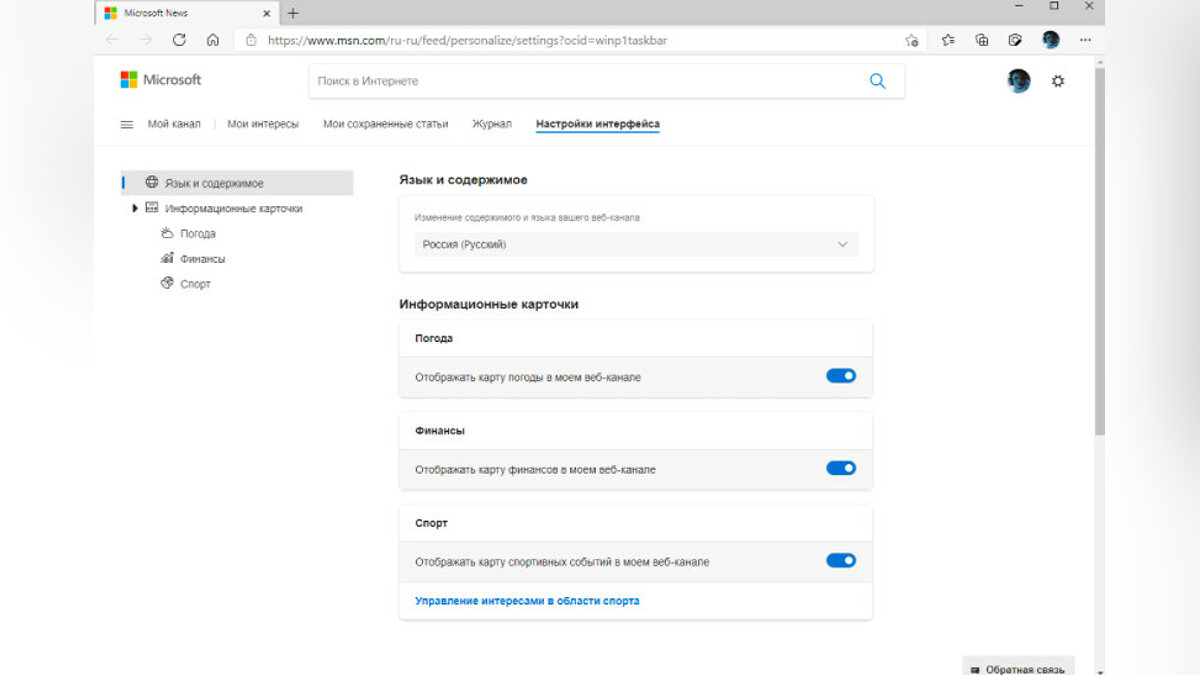1200x675 pixels.
Task: Add this page to favorites star icon
Action: (911, 40)
